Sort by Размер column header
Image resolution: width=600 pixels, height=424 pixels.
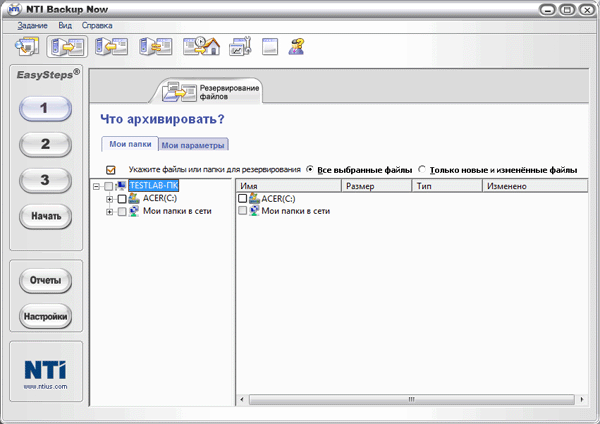(376, 186)
